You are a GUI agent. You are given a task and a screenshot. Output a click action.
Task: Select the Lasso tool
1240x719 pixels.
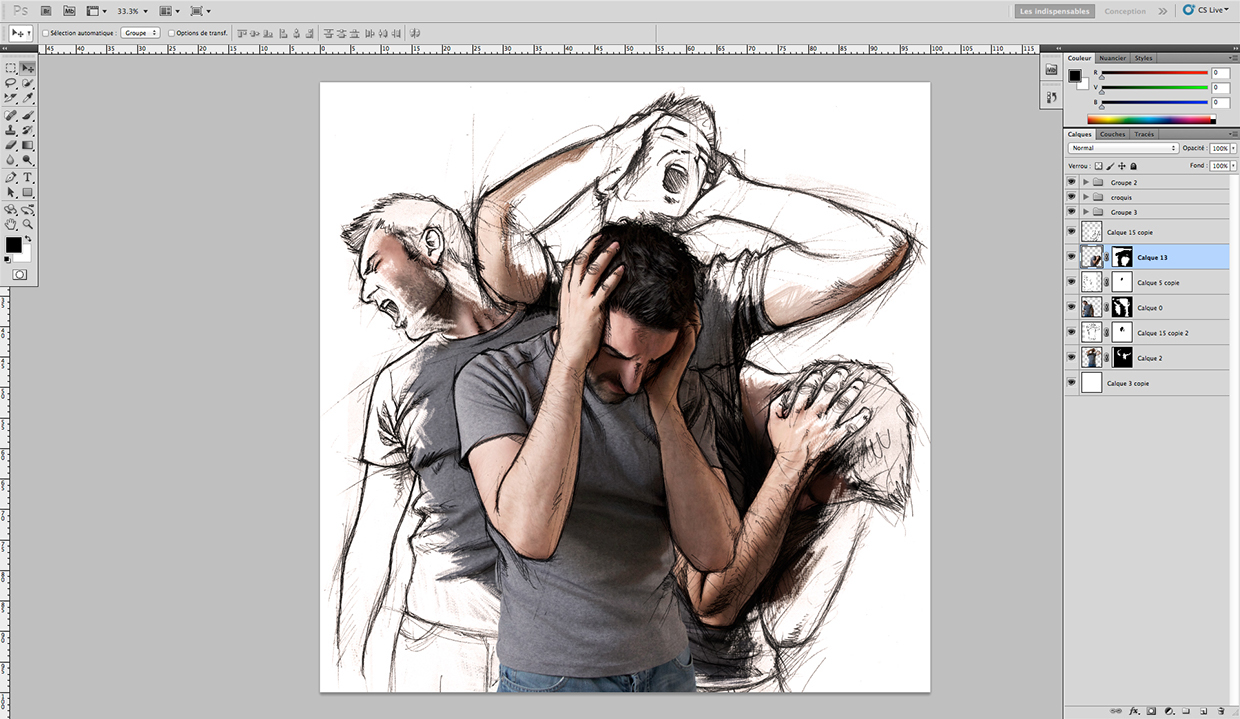click(11, 84)
